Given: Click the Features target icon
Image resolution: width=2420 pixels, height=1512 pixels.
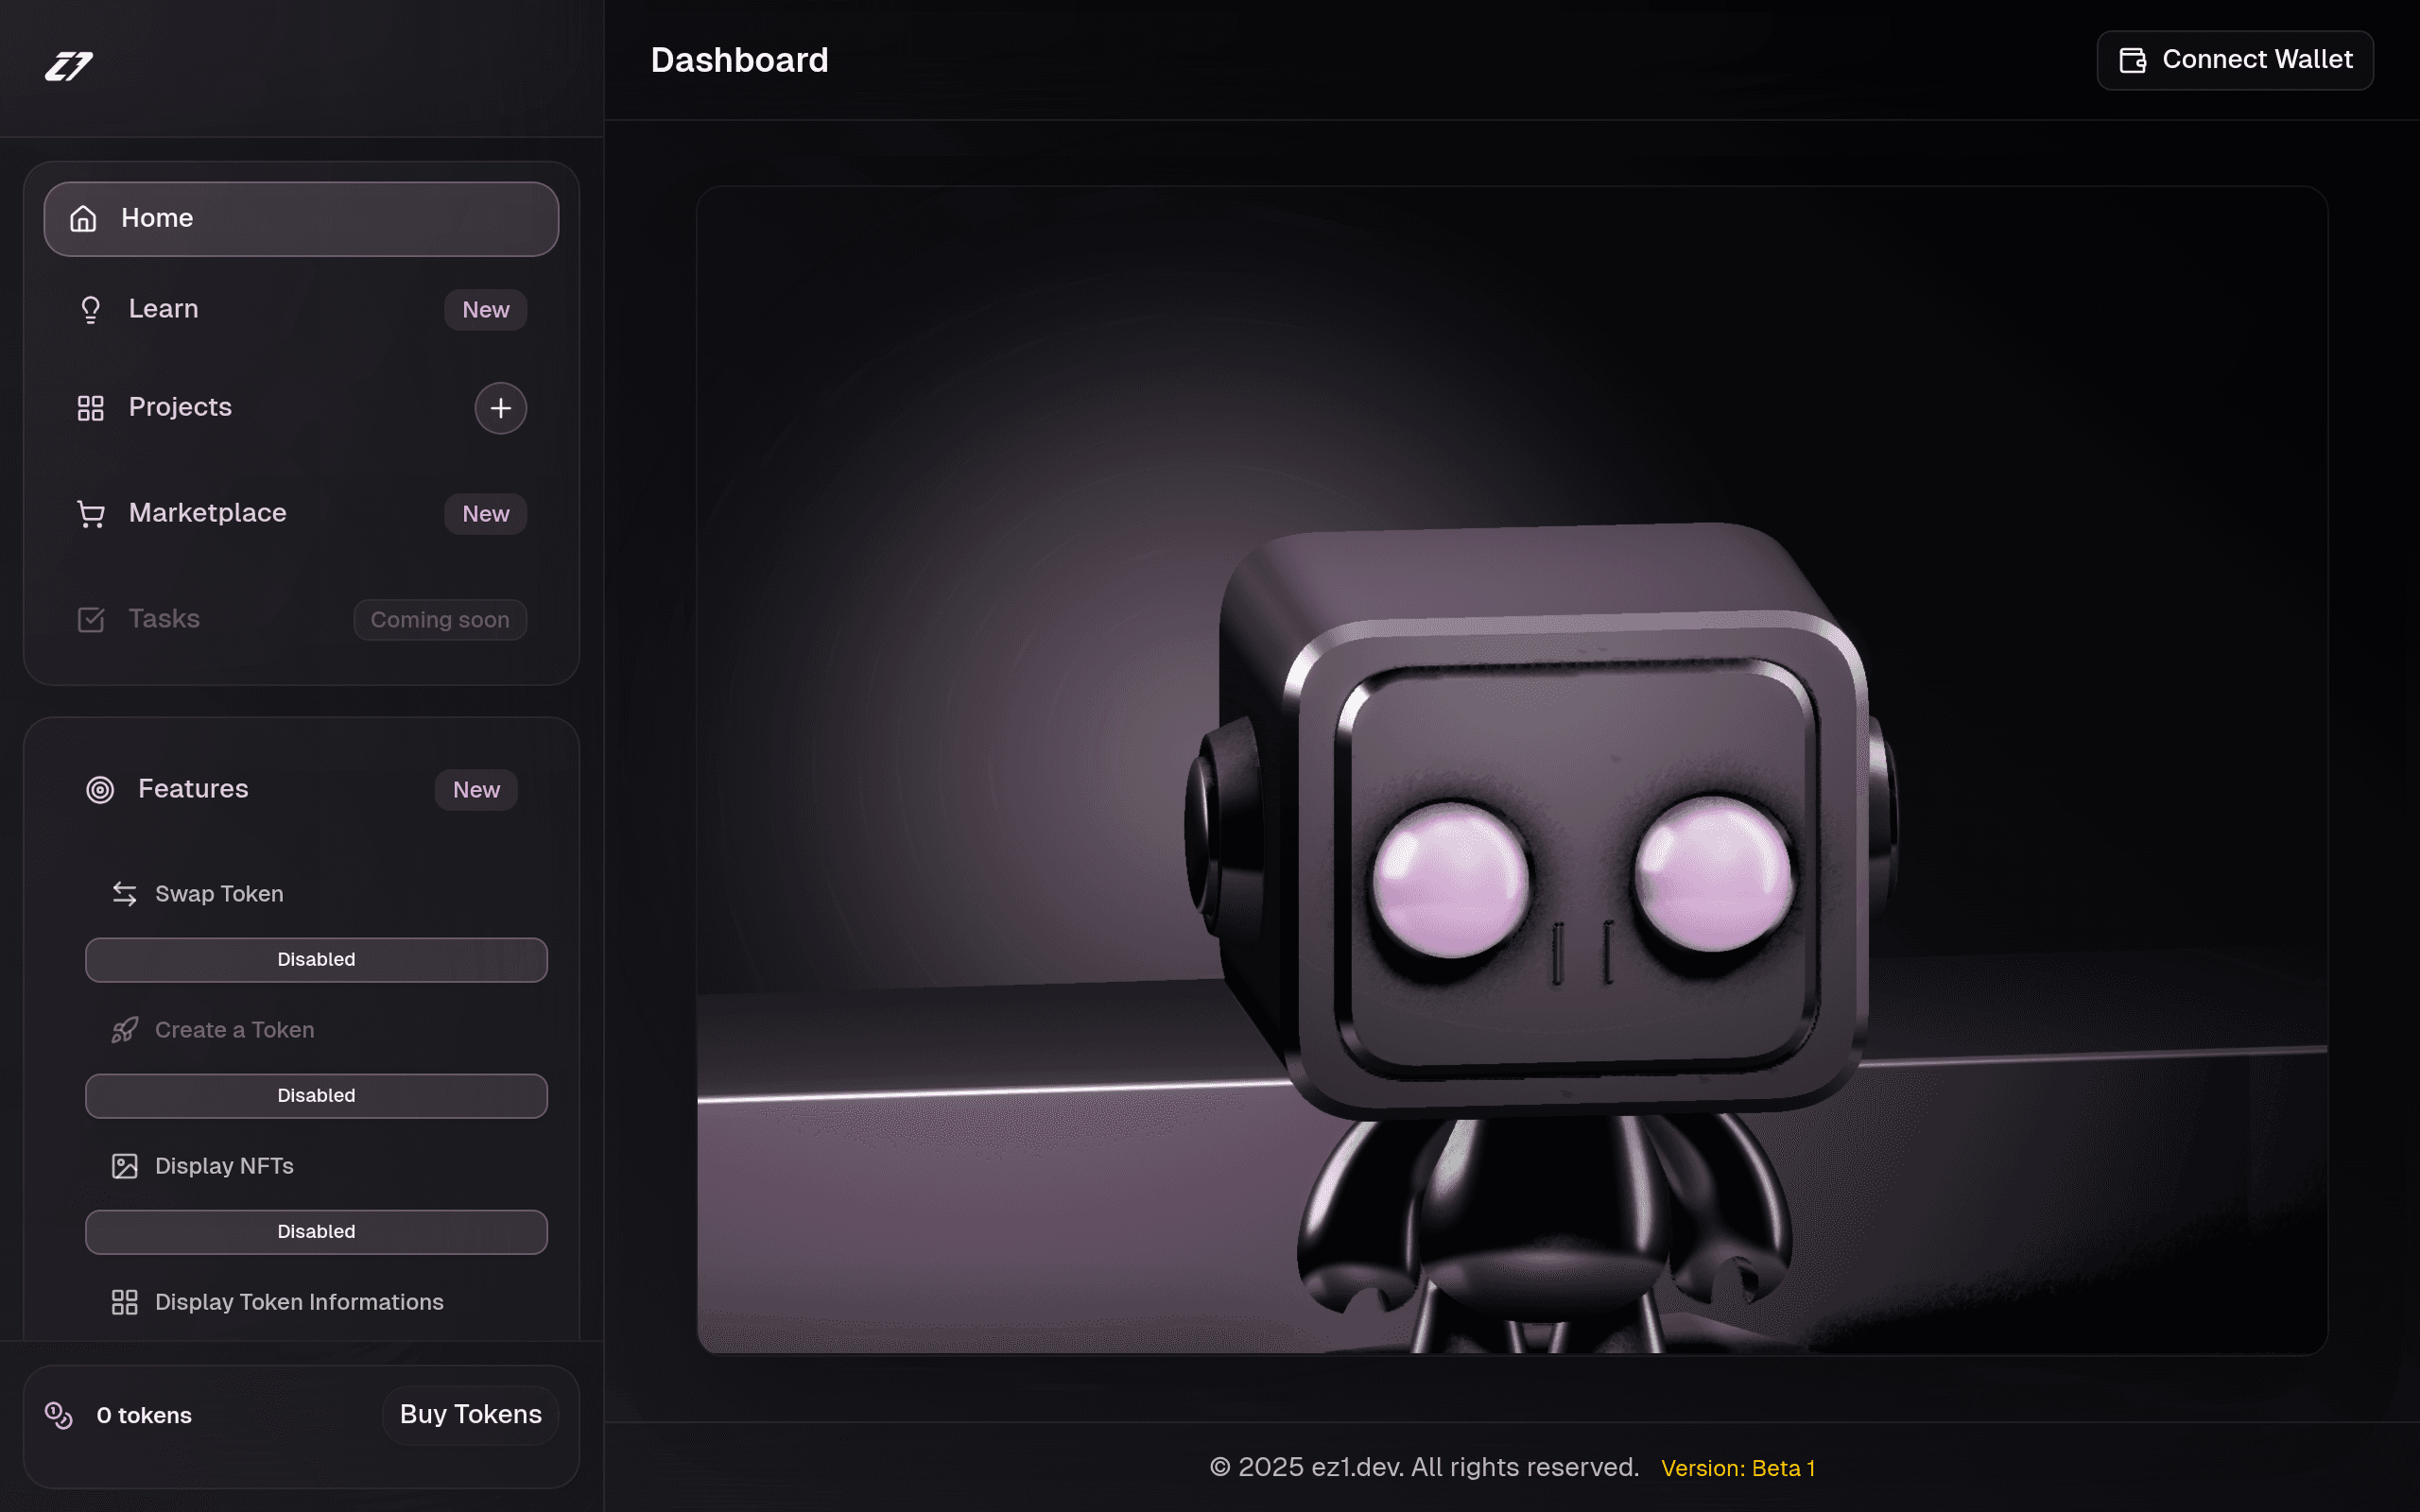Looking at the screenshot, I should pyautogui.click(x=100, y=789).
